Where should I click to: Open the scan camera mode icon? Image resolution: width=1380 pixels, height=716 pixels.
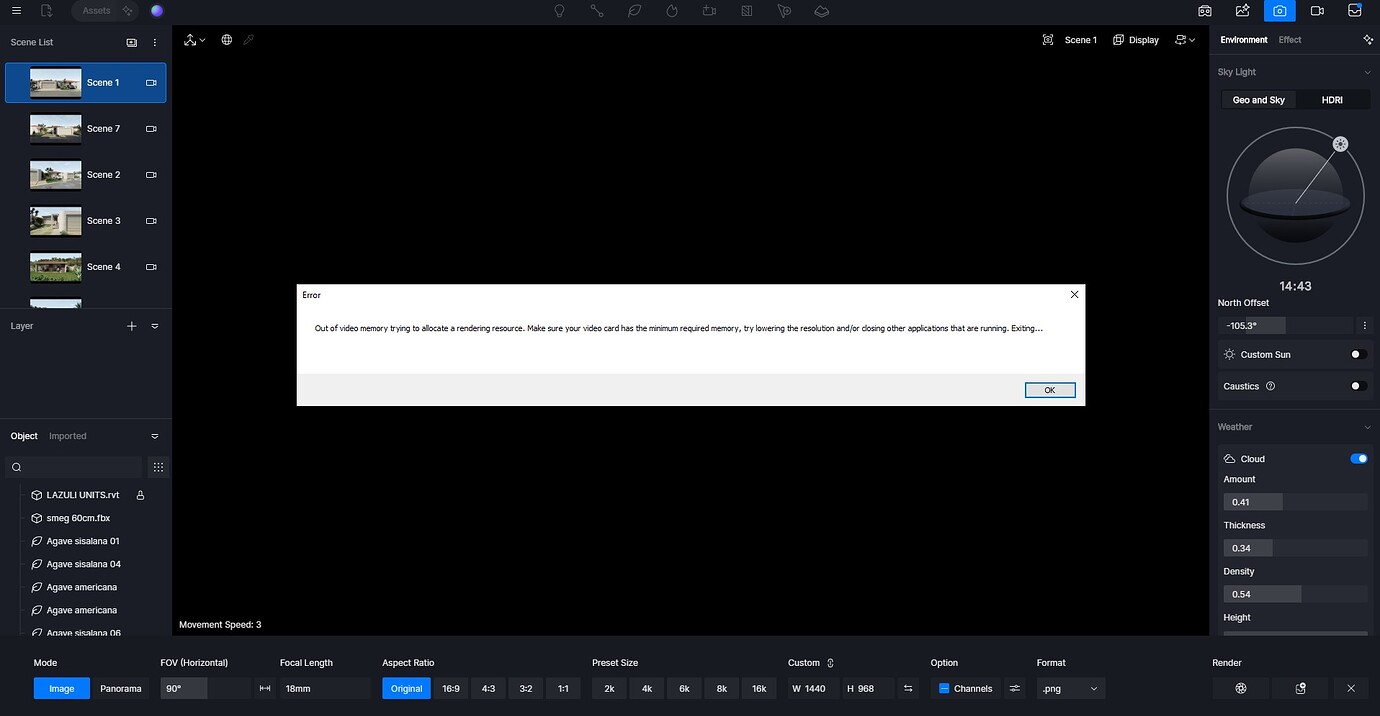(x=1205, y=11)
